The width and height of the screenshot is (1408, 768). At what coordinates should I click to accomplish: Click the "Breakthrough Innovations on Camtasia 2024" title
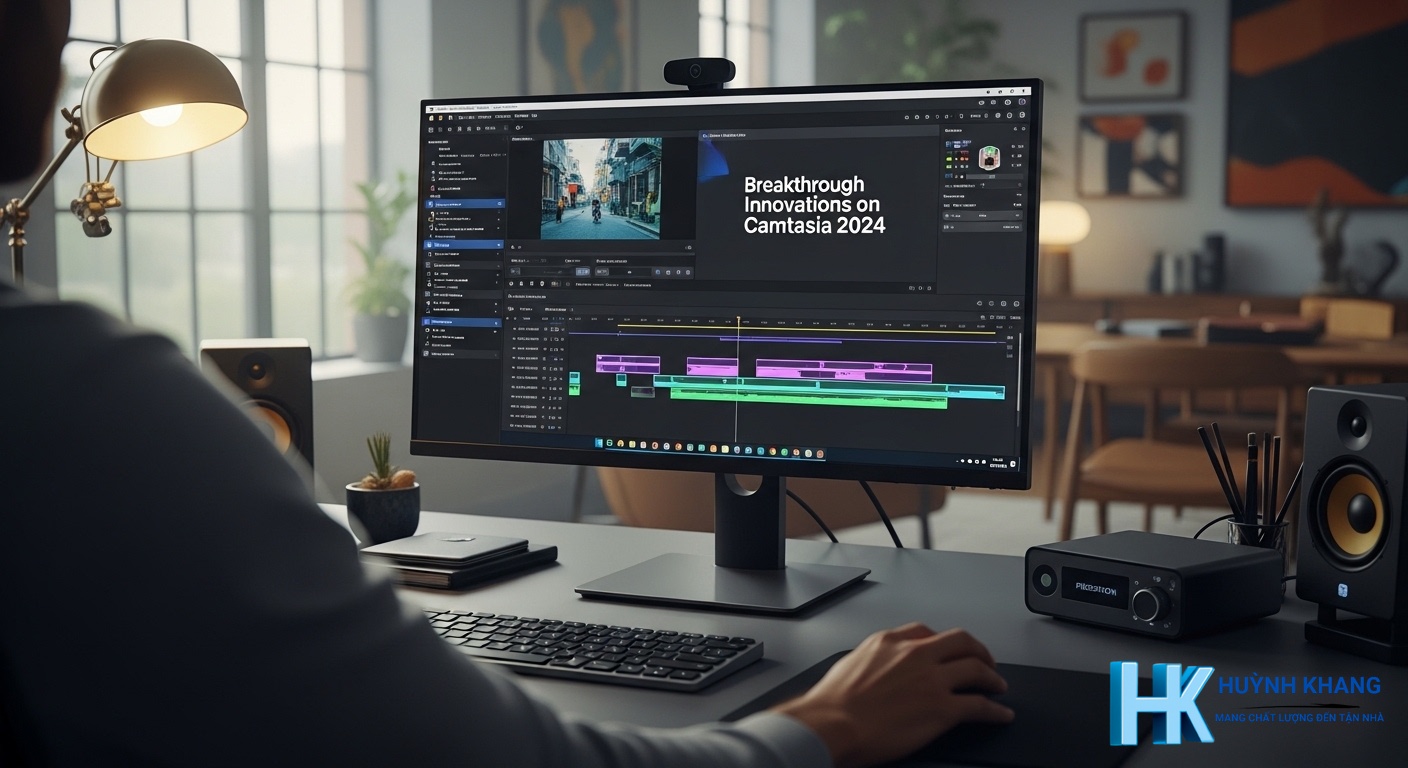tap(814, 206)
